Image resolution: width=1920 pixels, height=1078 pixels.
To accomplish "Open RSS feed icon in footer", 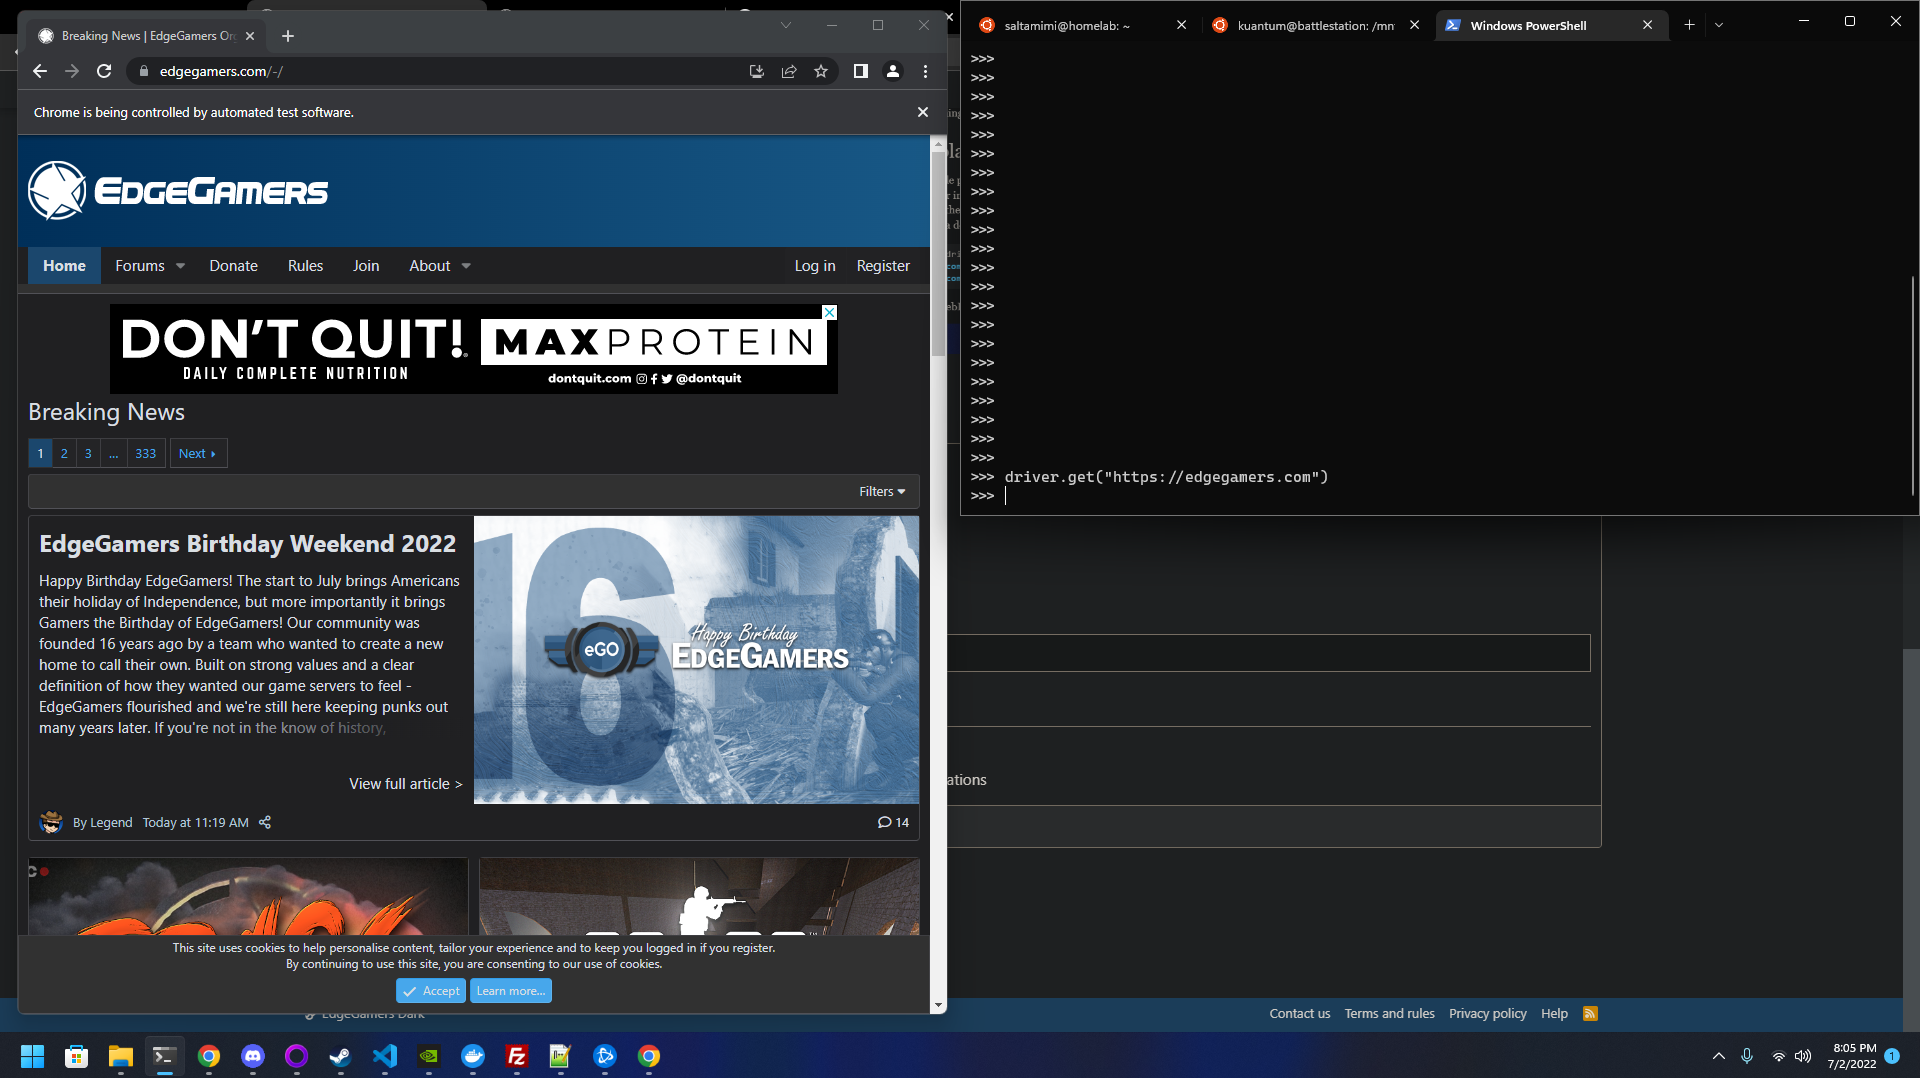I will coord(1590,1013).
